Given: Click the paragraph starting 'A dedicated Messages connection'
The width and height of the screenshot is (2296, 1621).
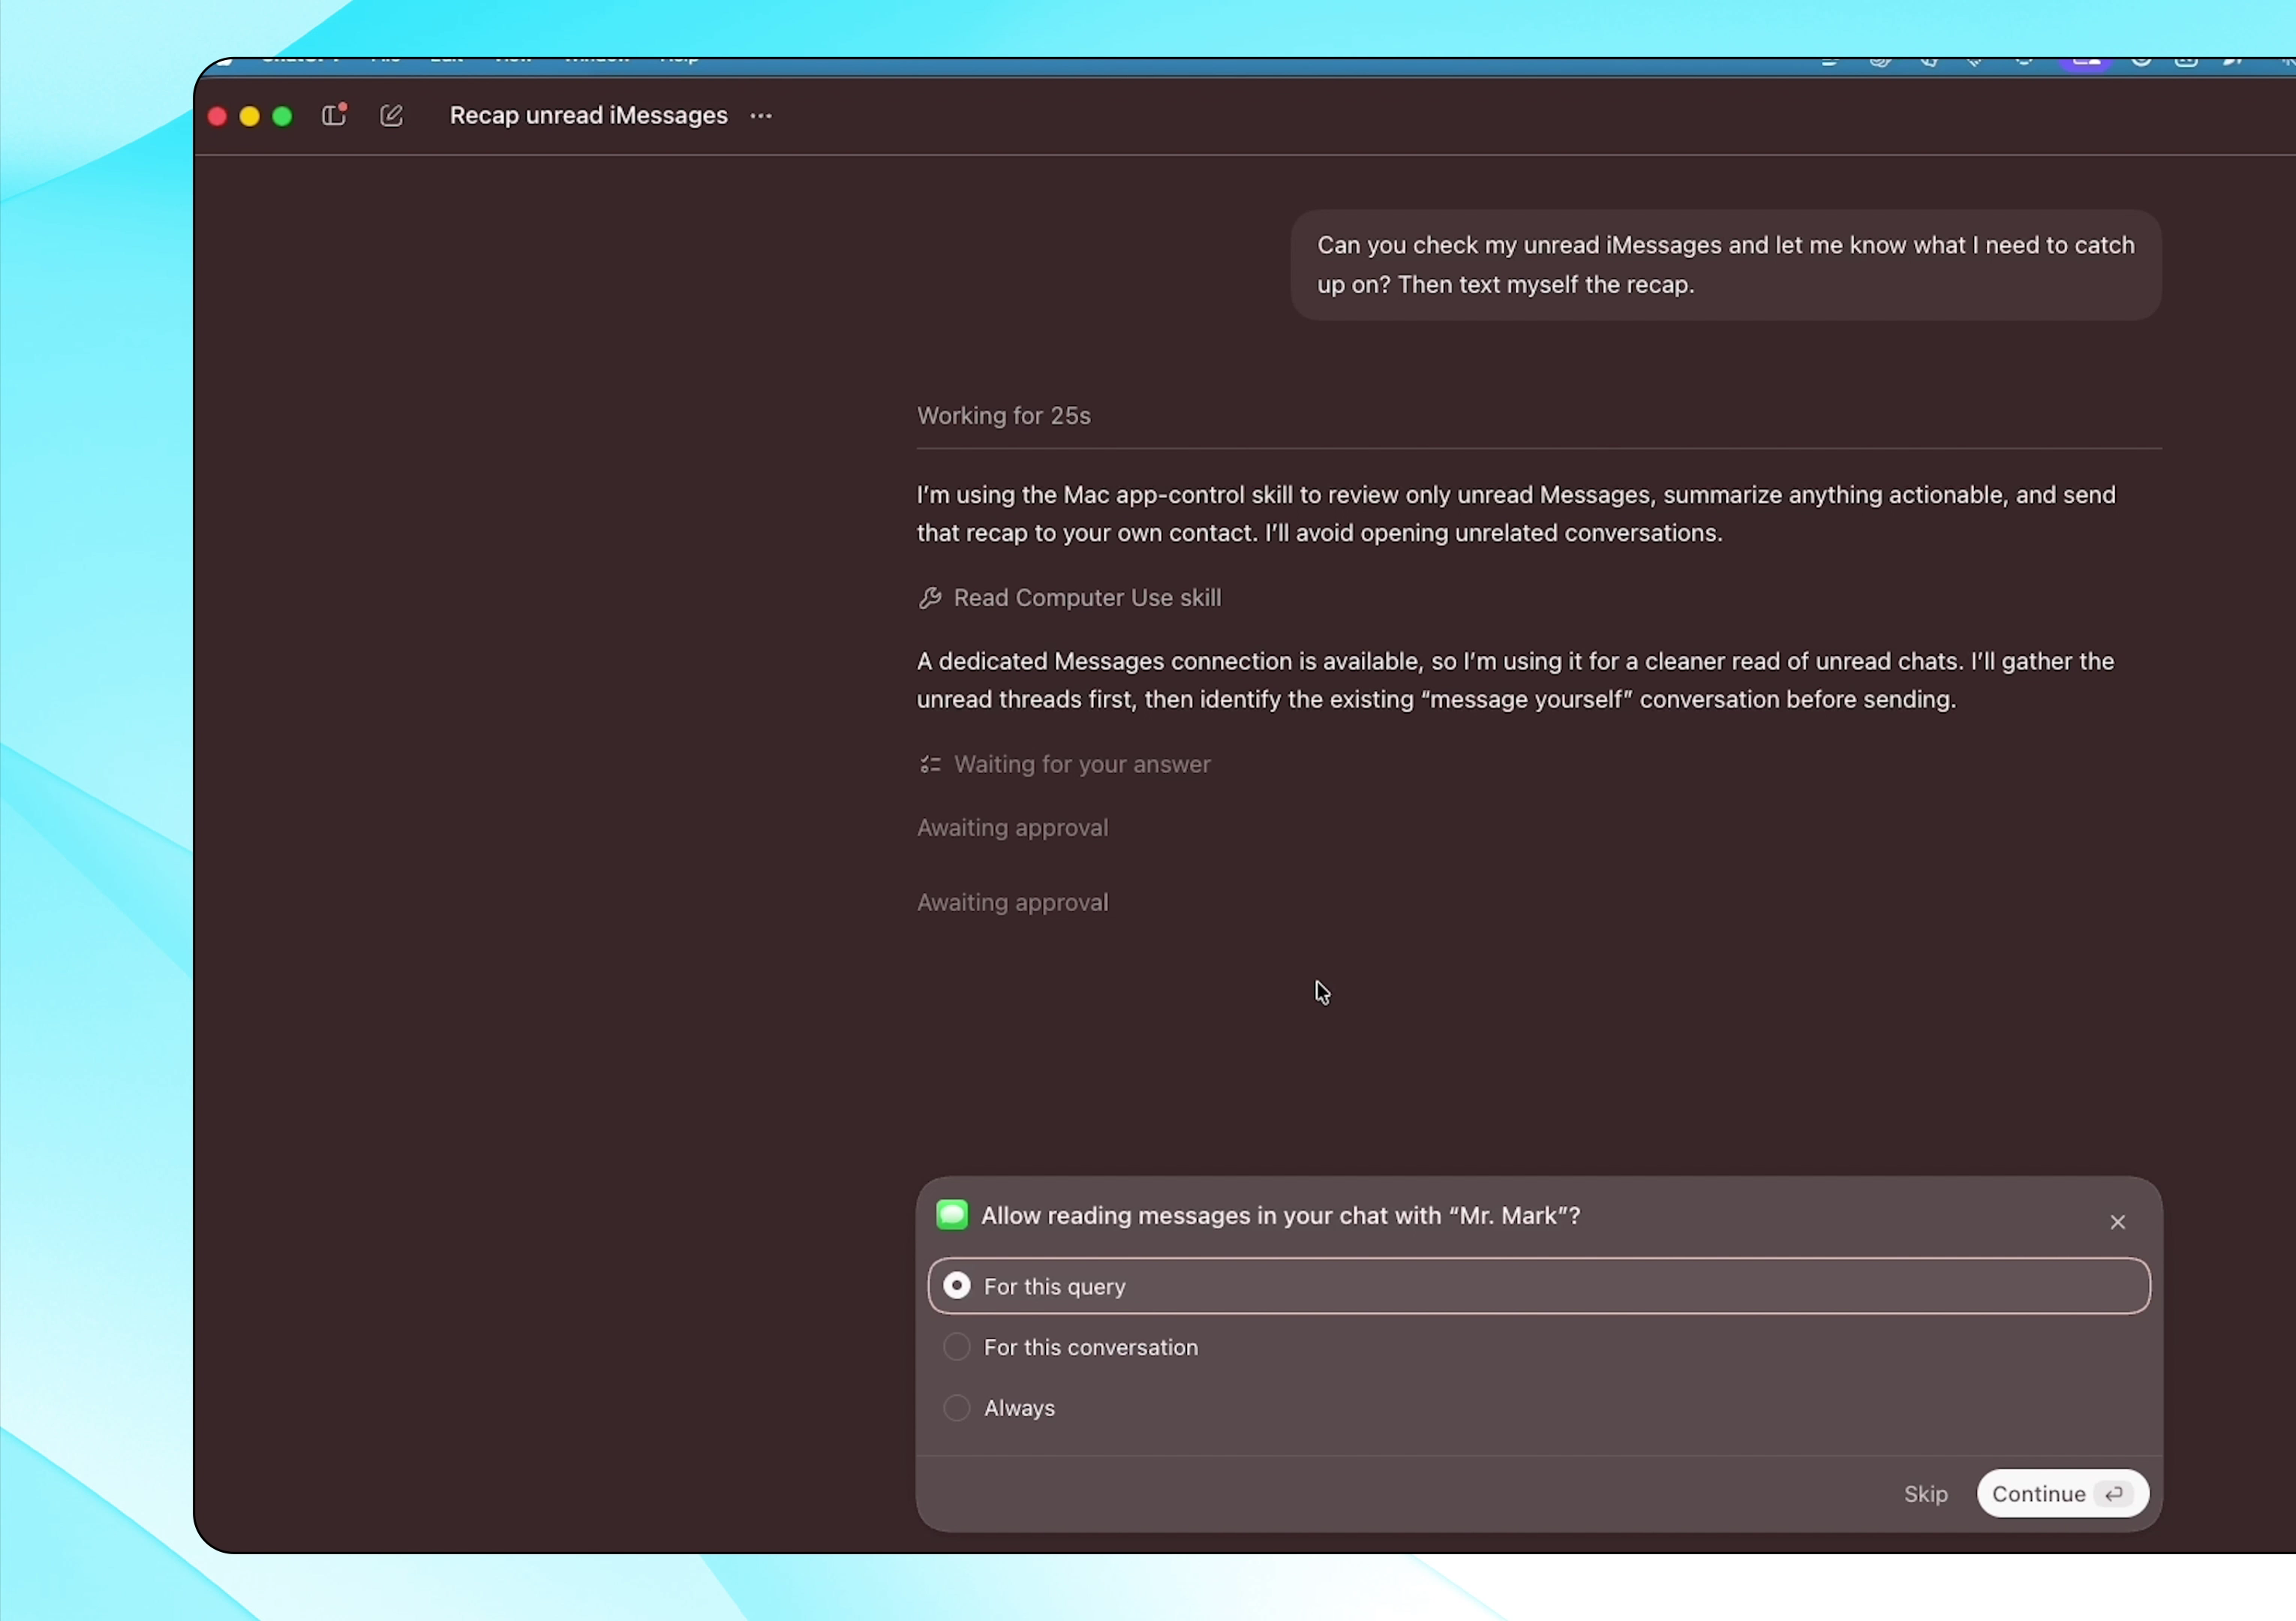Looking at the screenshot, I should click(1515, 680).
